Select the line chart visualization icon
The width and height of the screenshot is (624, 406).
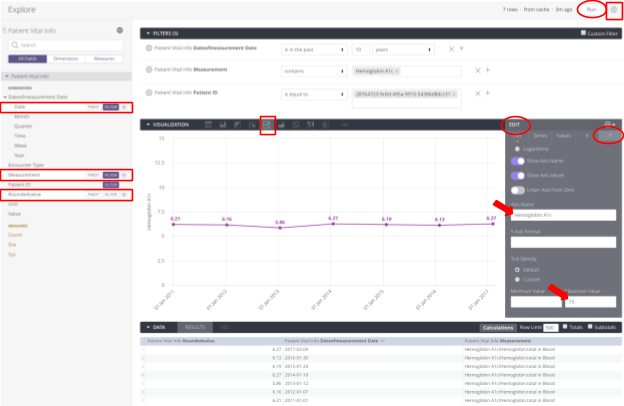point(267,125)
